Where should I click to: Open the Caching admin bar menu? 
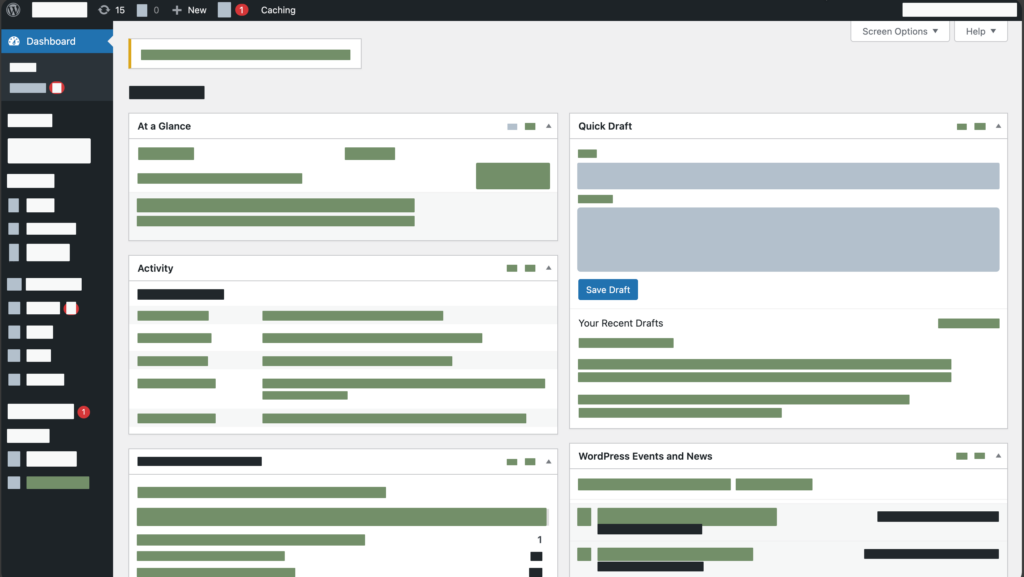click(278, 10)
